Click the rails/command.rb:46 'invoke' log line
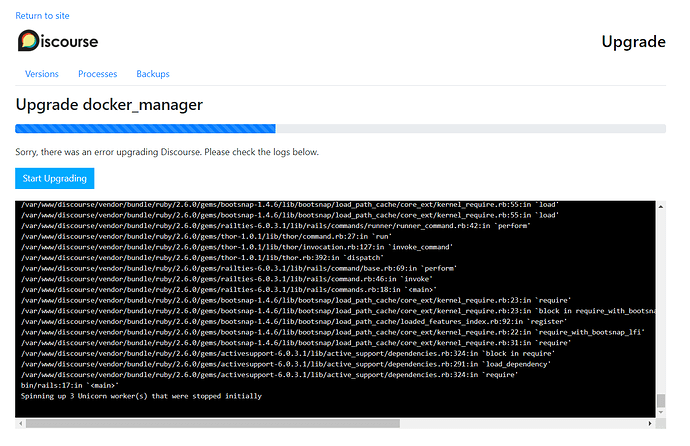 [x=227, y=279]
